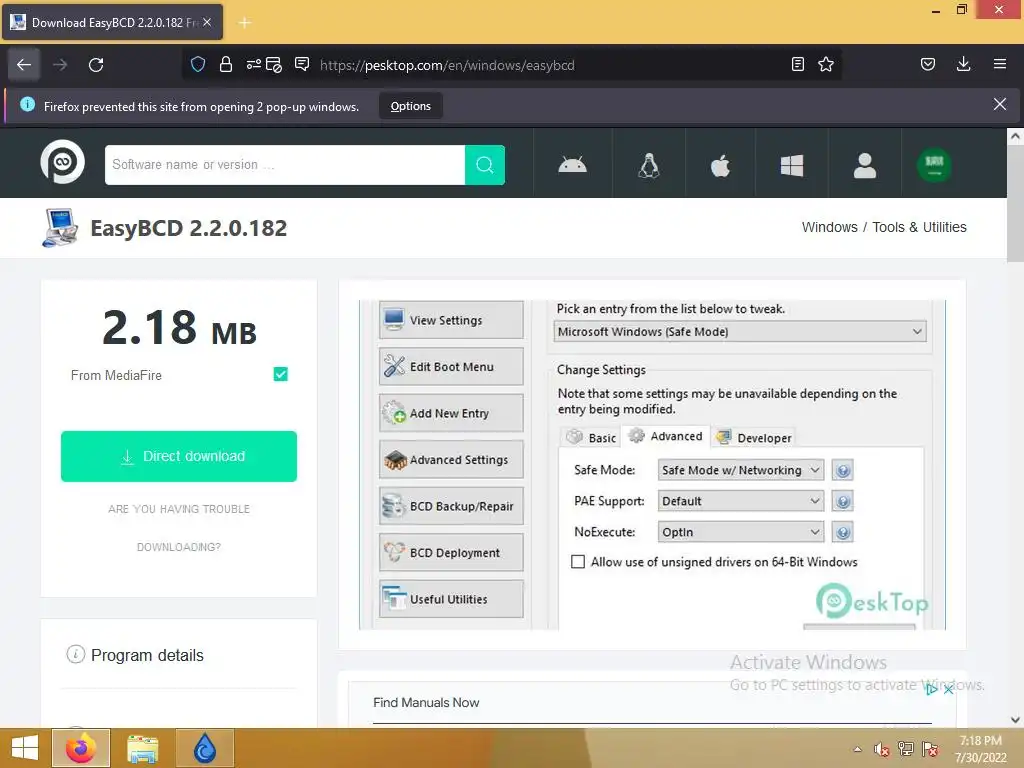Screen dimensions: 1024x768
Task: Click Advanced Settings in the screenshot
Action: point(451,460)
